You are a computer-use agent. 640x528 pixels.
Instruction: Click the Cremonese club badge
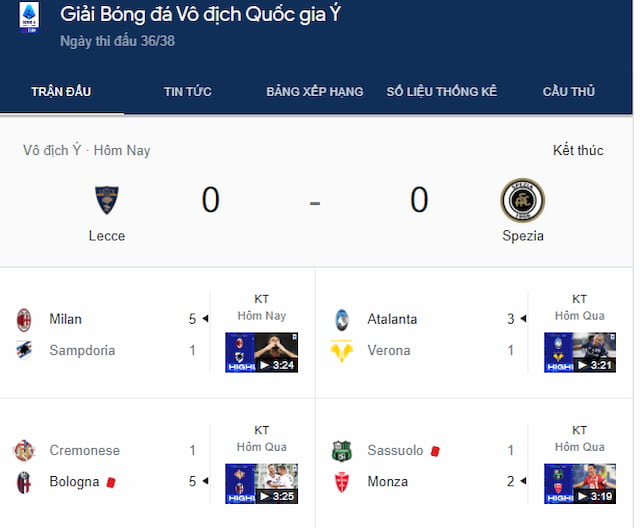coord(23,451)
